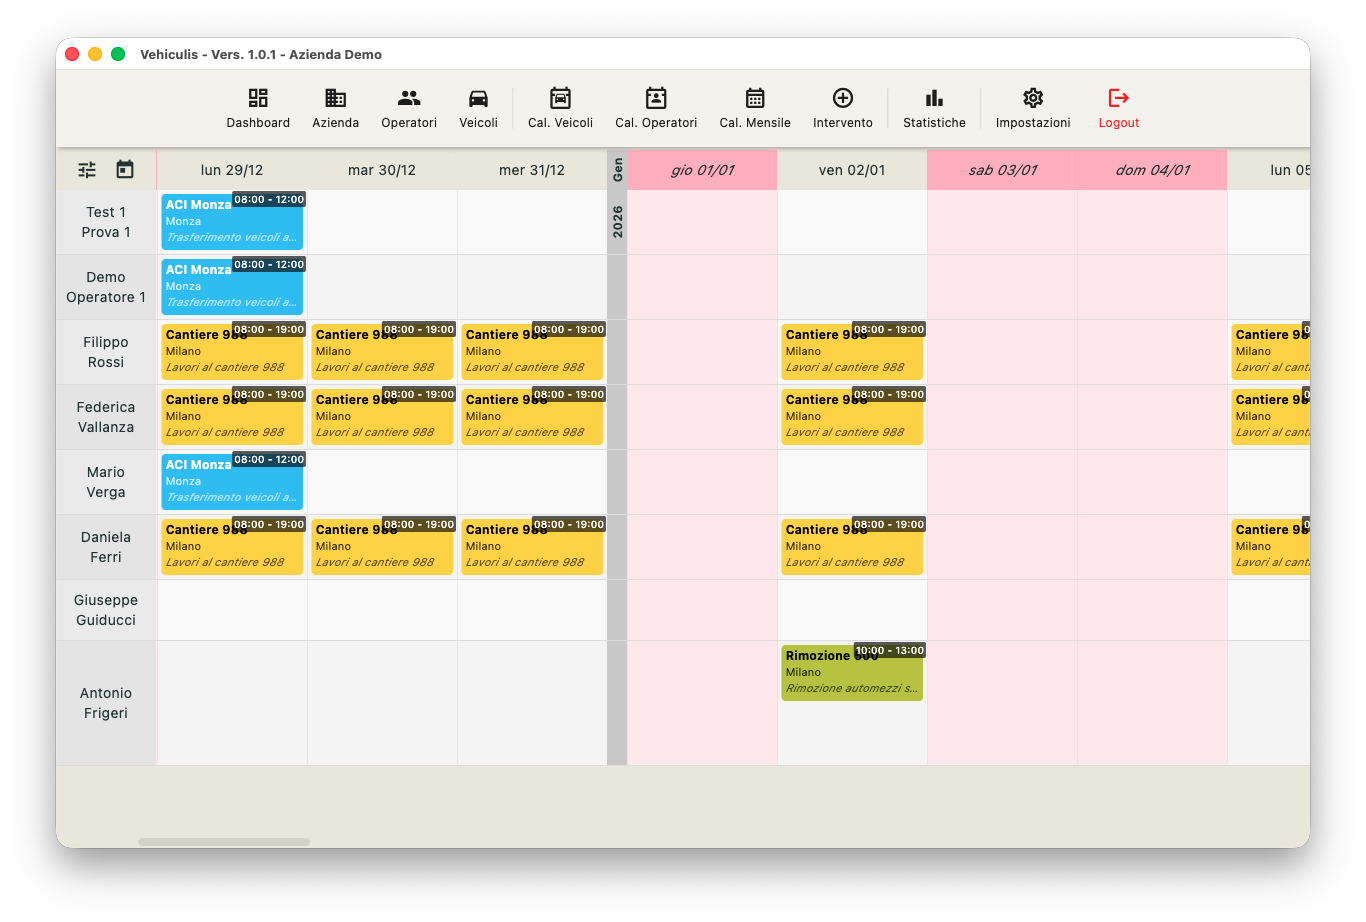Open the Cal. Veicoli calendar
The height and width of the screenshot is (922, 1366).
pyautogui.click(x=560, y=108)
